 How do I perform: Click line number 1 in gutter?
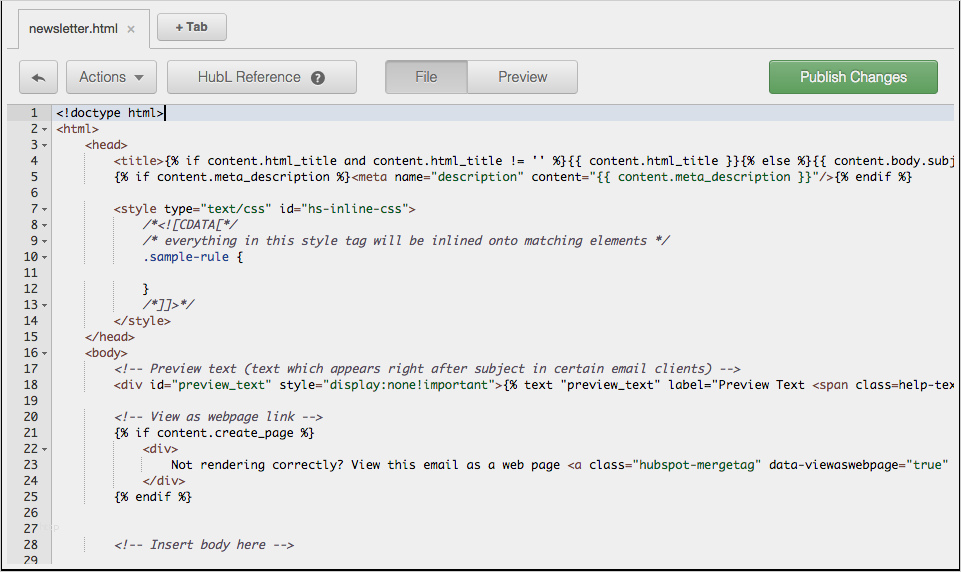34,113
